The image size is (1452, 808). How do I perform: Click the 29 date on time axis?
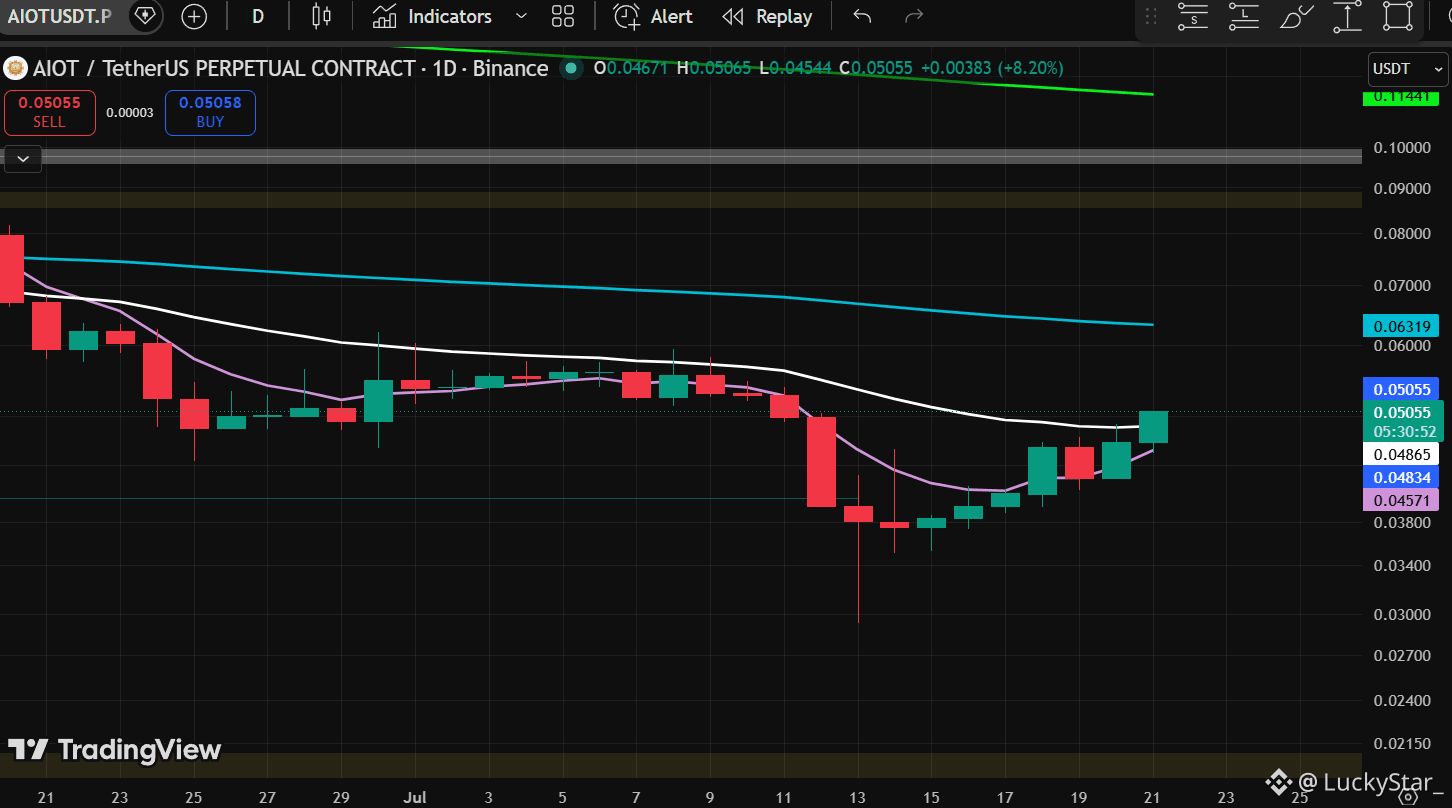[x=341, y=797]
